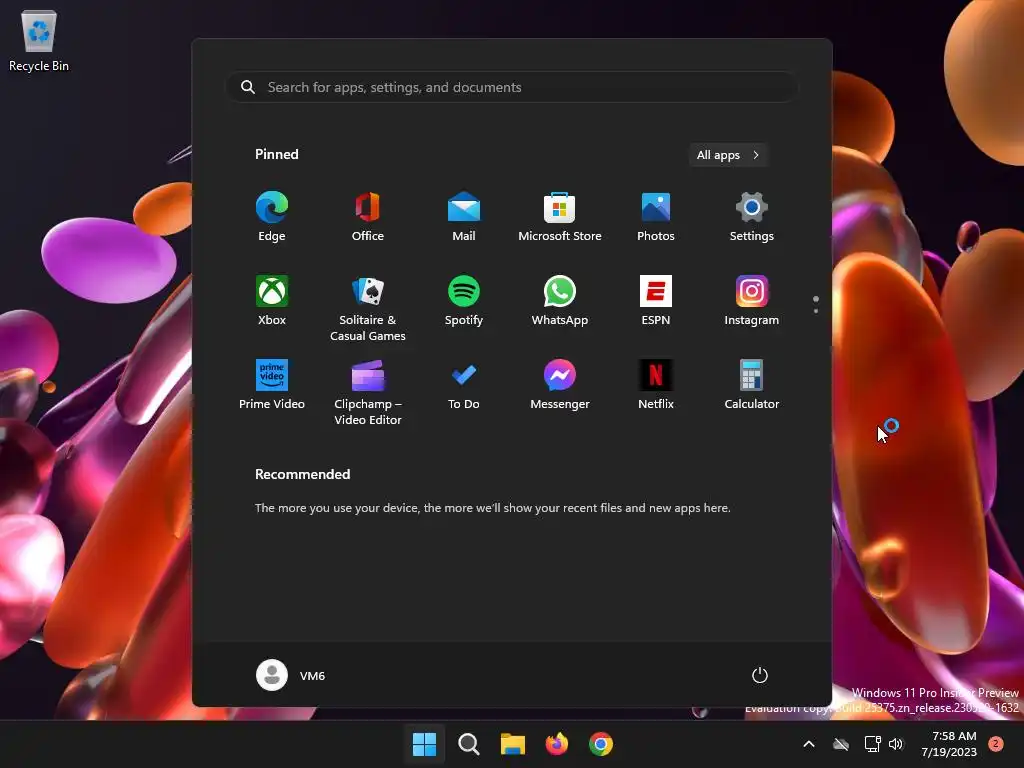Open Clipchamp Video Editor

pos(368,392)
